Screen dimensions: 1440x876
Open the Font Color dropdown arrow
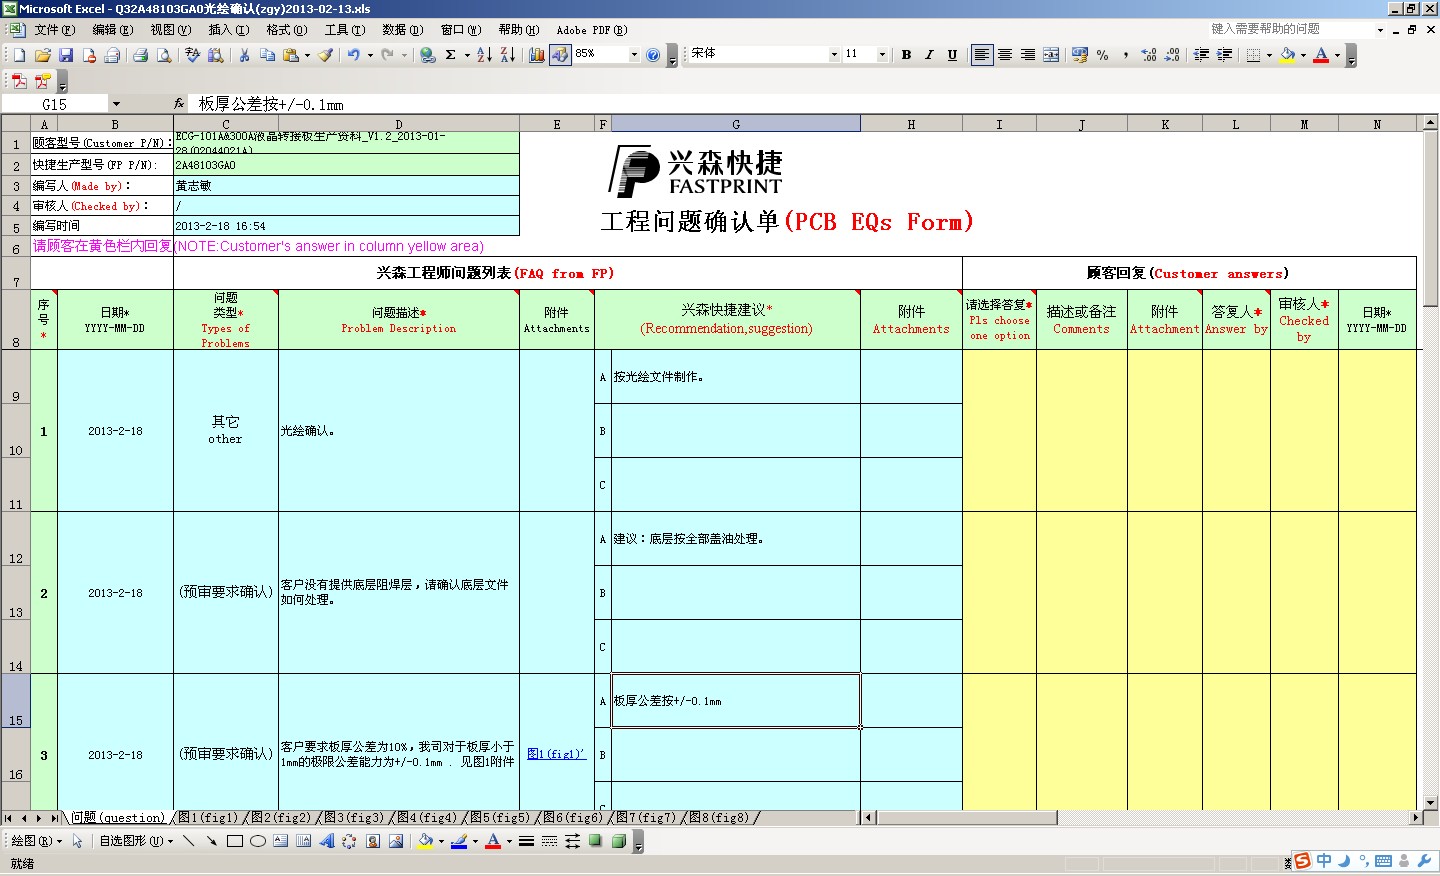(1337, 55)
